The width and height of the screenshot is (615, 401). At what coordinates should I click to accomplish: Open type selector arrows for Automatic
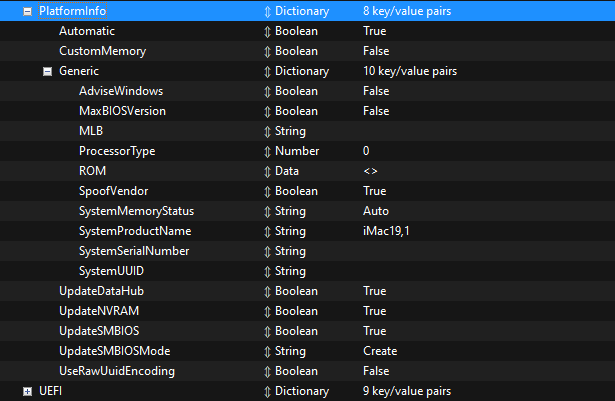tap(267, 31)
